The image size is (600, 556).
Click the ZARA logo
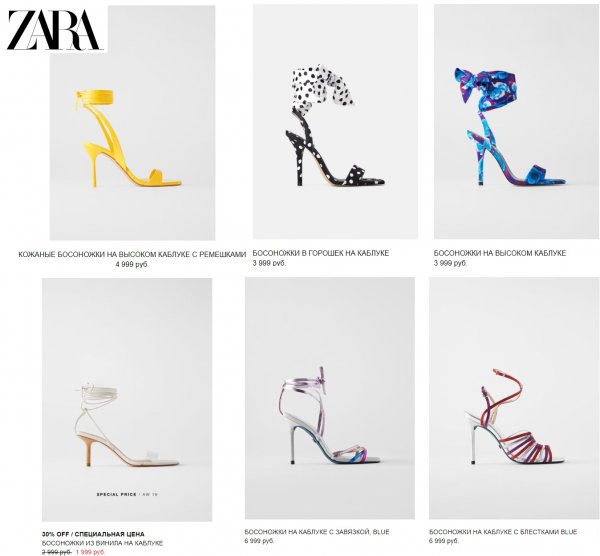click(x=54, y=29)
